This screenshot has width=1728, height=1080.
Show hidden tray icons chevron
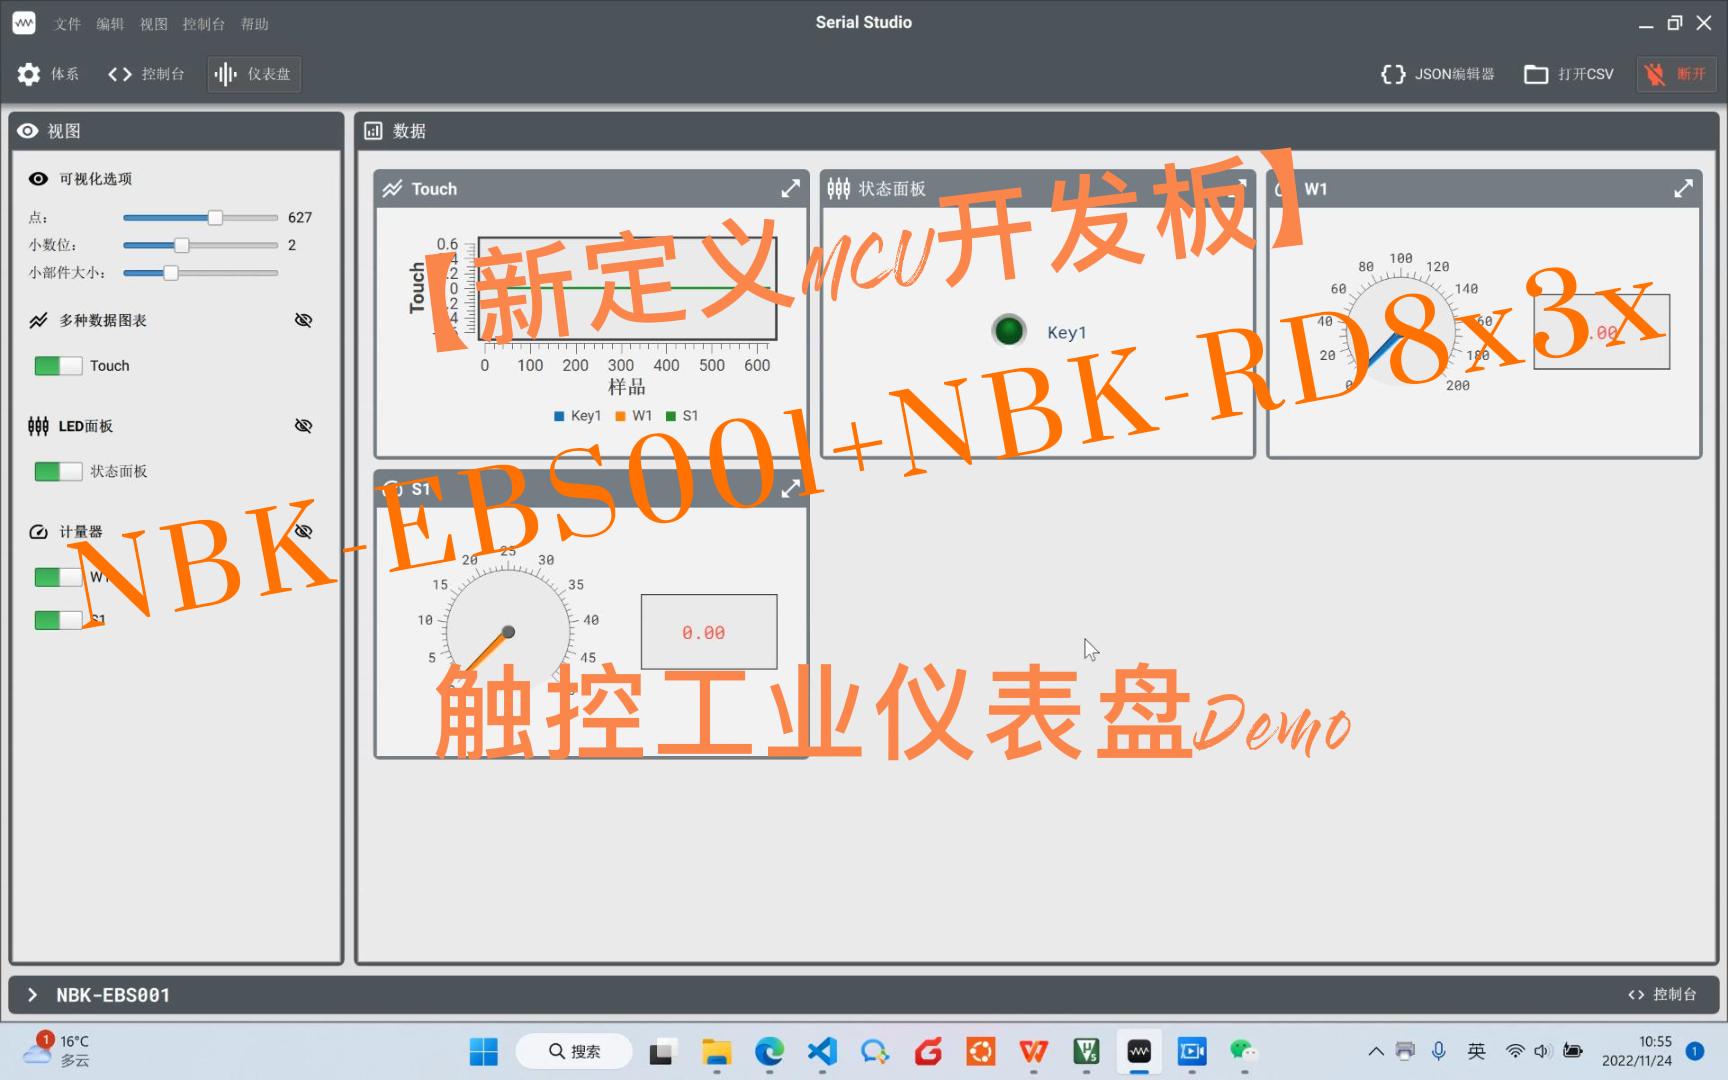[1376, 1051]
